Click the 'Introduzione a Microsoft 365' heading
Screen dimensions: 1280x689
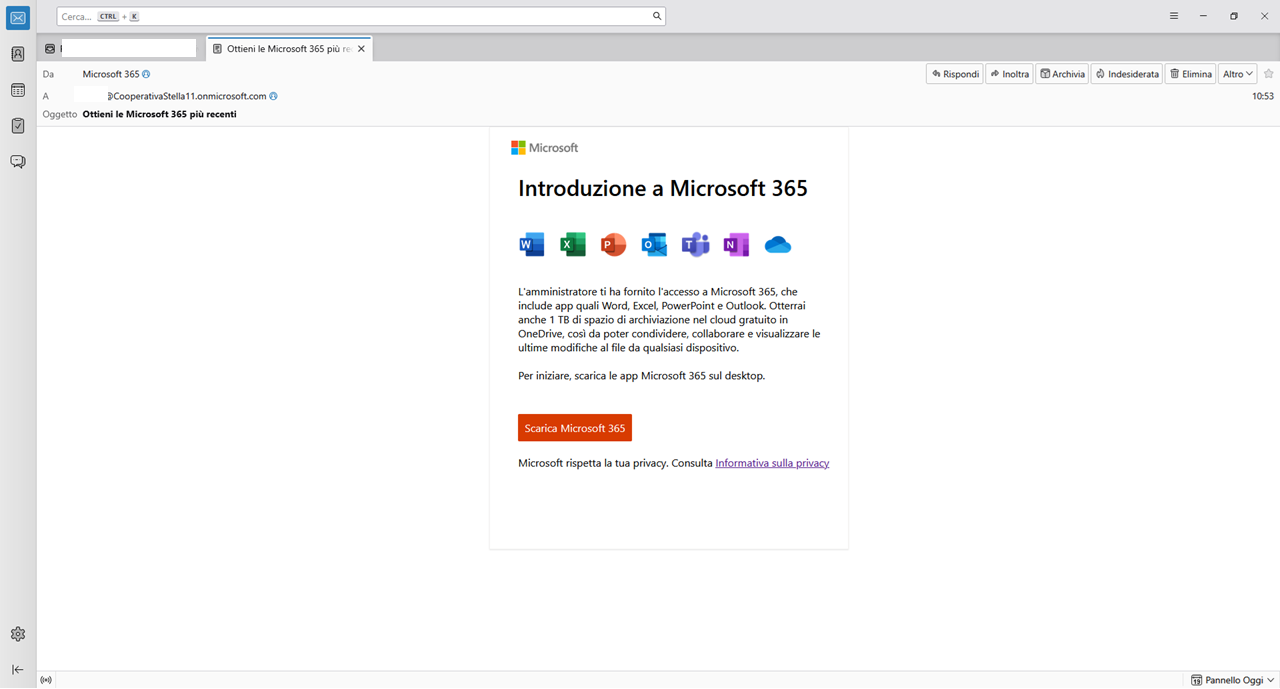pyautogui.click(x=663, y=188)
